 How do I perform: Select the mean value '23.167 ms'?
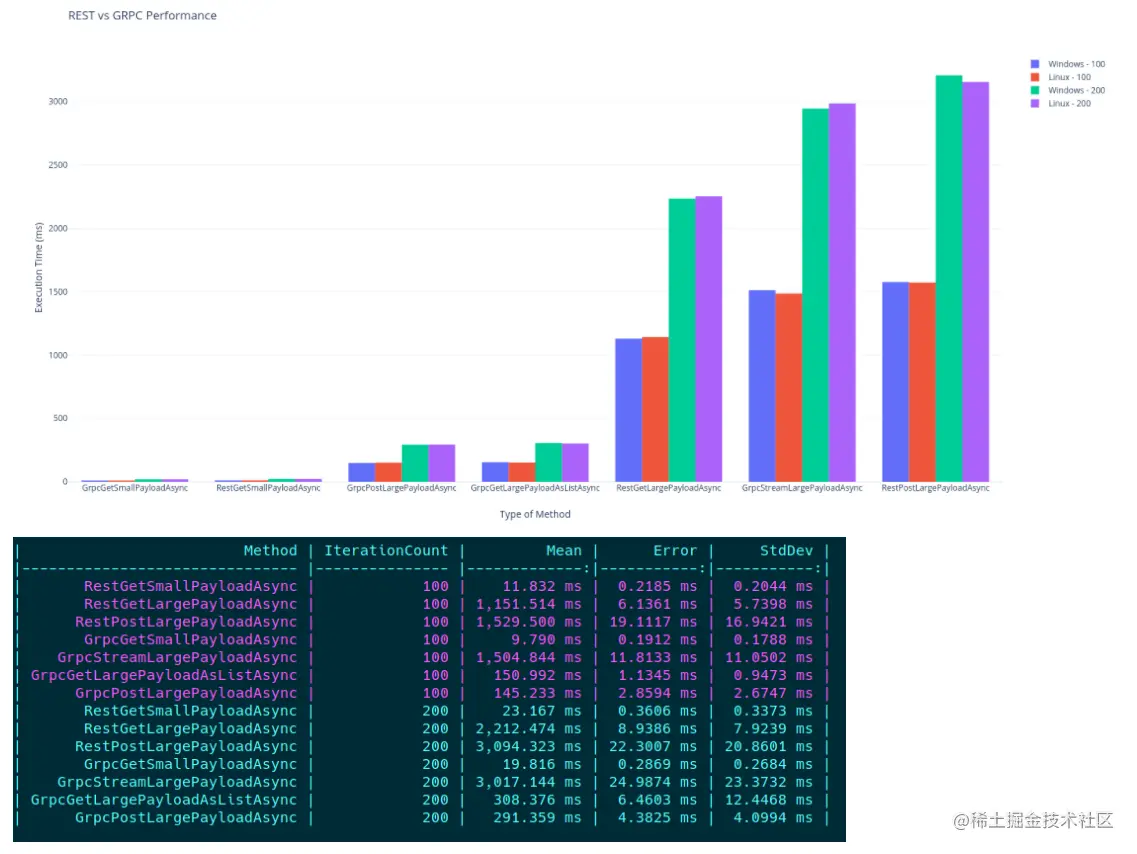[542, 710]
